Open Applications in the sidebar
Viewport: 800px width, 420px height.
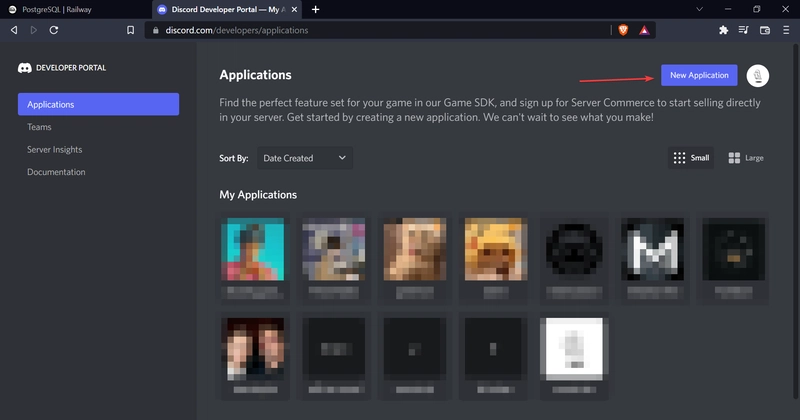click(98, 104)
